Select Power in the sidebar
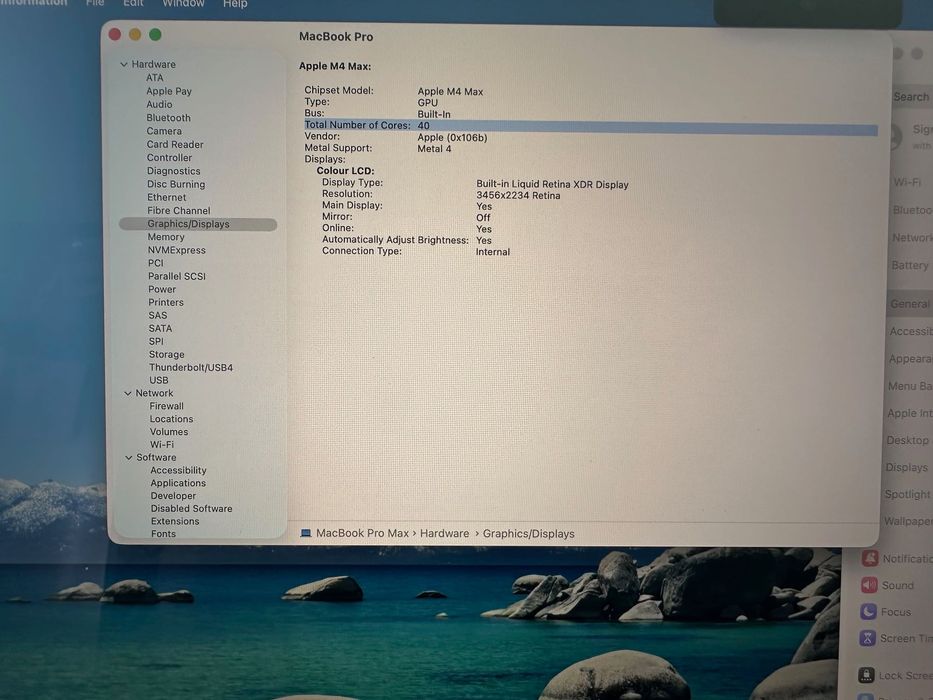 pyautogui.click(x=162, y=289)
